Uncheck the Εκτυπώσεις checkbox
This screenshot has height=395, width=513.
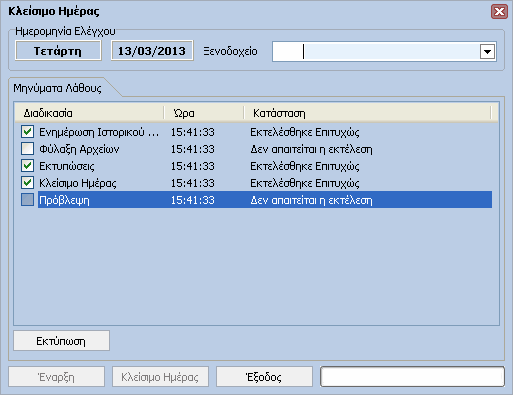27,166
